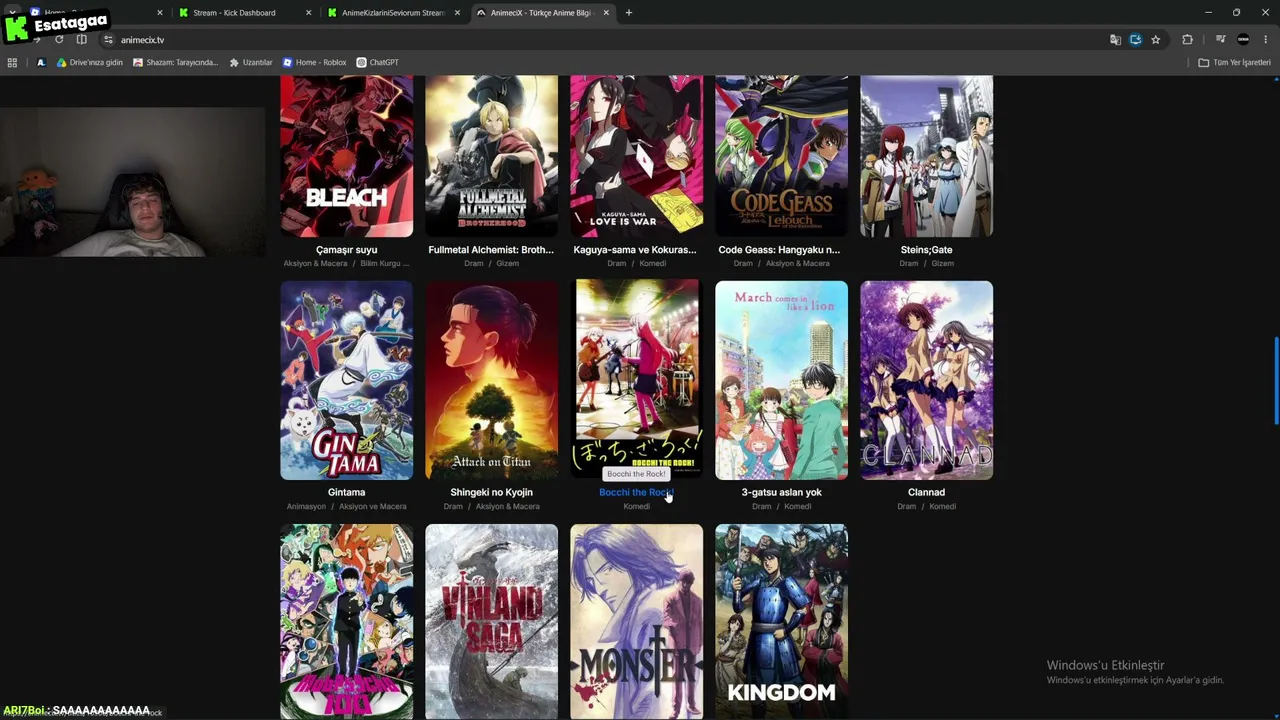
Task: Close the AnimeKizlariniSeviorum Stream tab
Action: 457,13
